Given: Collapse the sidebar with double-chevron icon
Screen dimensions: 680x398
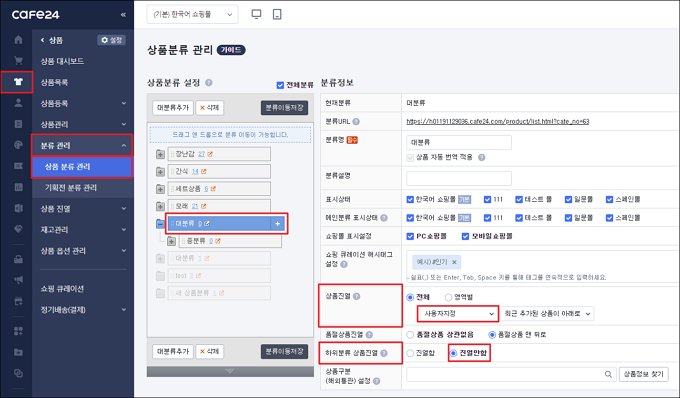Looking at the screenshot, I should [123, 15].
